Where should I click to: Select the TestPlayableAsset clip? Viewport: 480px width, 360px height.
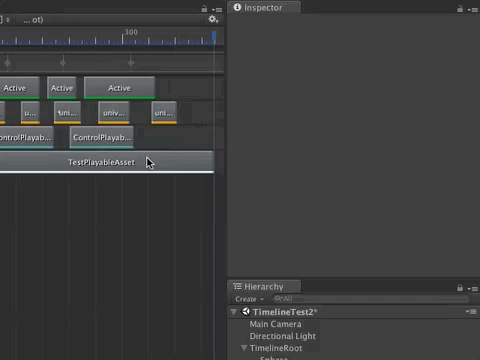pos(107,162)
